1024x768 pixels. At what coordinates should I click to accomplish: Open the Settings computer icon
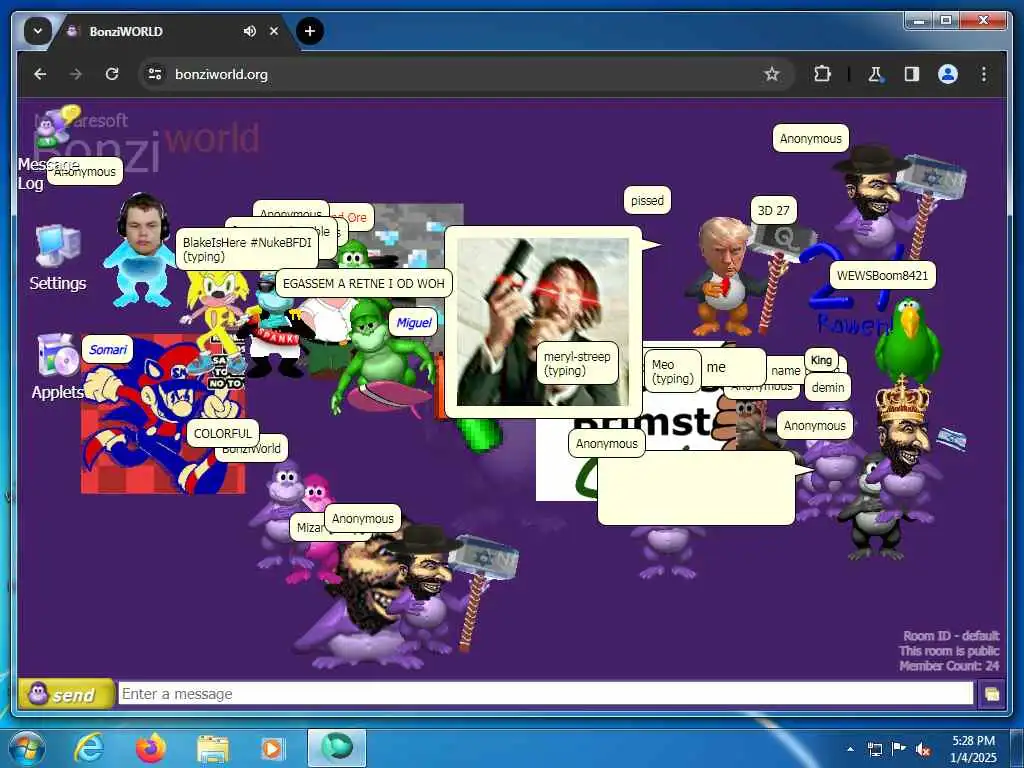58,246
